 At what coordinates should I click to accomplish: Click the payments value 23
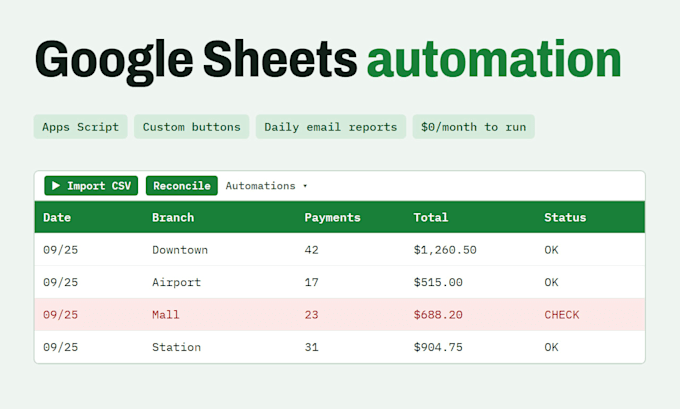[311, 314]
